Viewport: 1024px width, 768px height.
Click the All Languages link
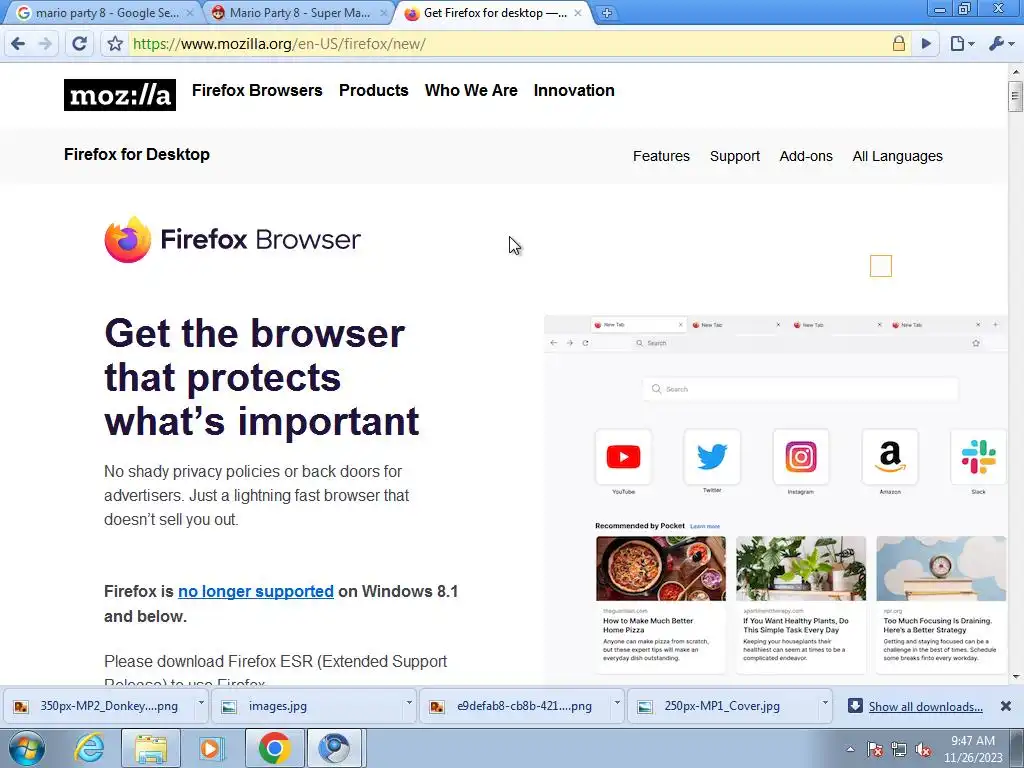[897, 156]
